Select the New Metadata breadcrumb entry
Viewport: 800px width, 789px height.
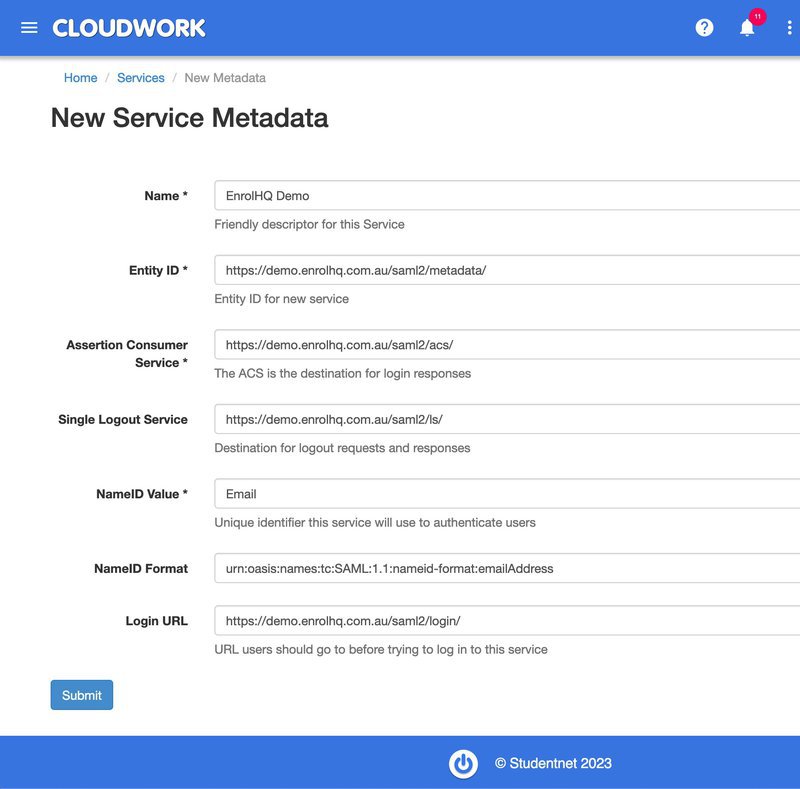224,77
